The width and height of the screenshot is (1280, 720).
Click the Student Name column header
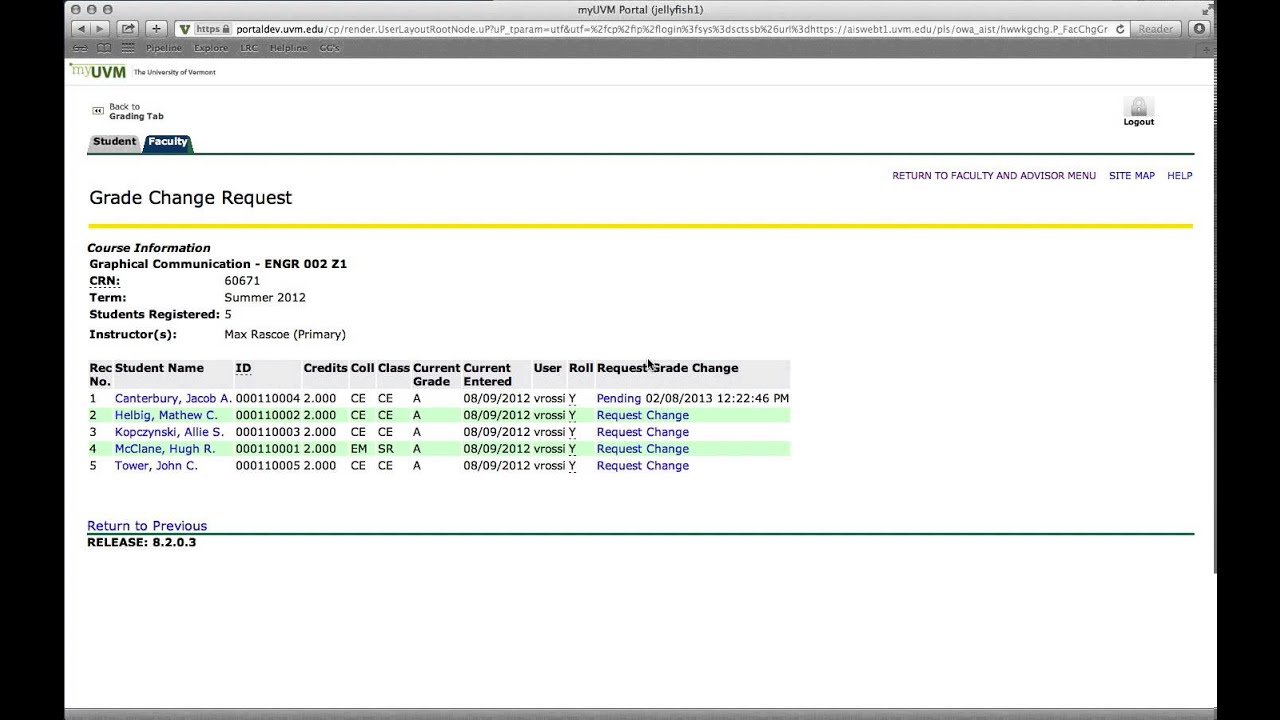(x=159, y=368)
